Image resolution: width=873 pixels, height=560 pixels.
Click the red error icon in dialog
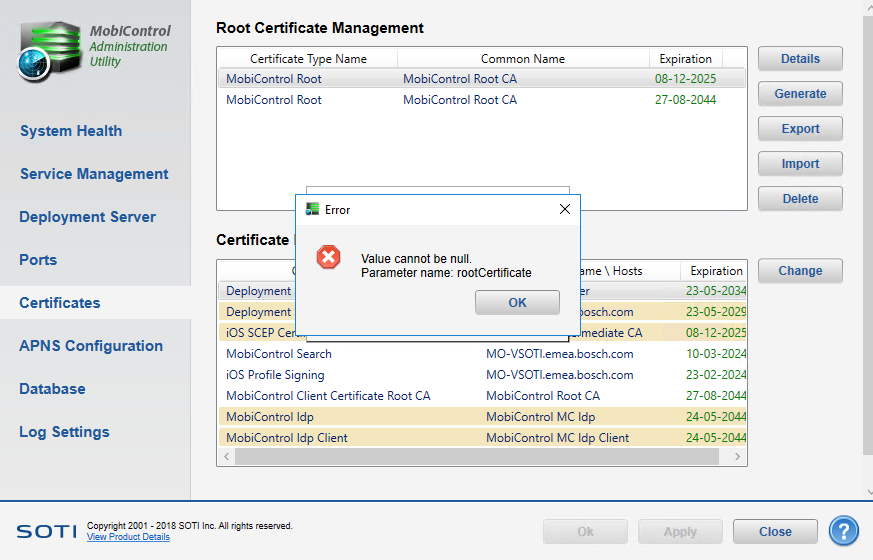329,258
